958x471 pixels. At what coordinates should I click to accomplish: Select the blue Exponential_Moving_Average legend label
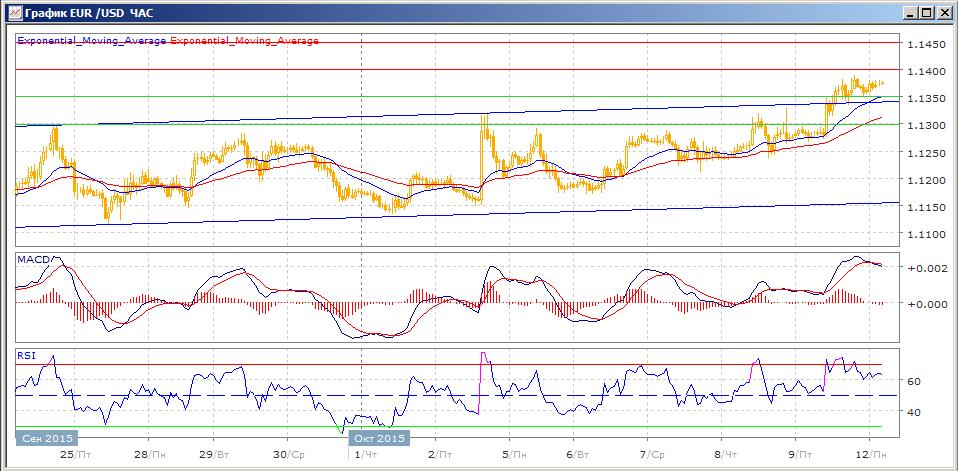pyautogui.click(x=93, y=41)
